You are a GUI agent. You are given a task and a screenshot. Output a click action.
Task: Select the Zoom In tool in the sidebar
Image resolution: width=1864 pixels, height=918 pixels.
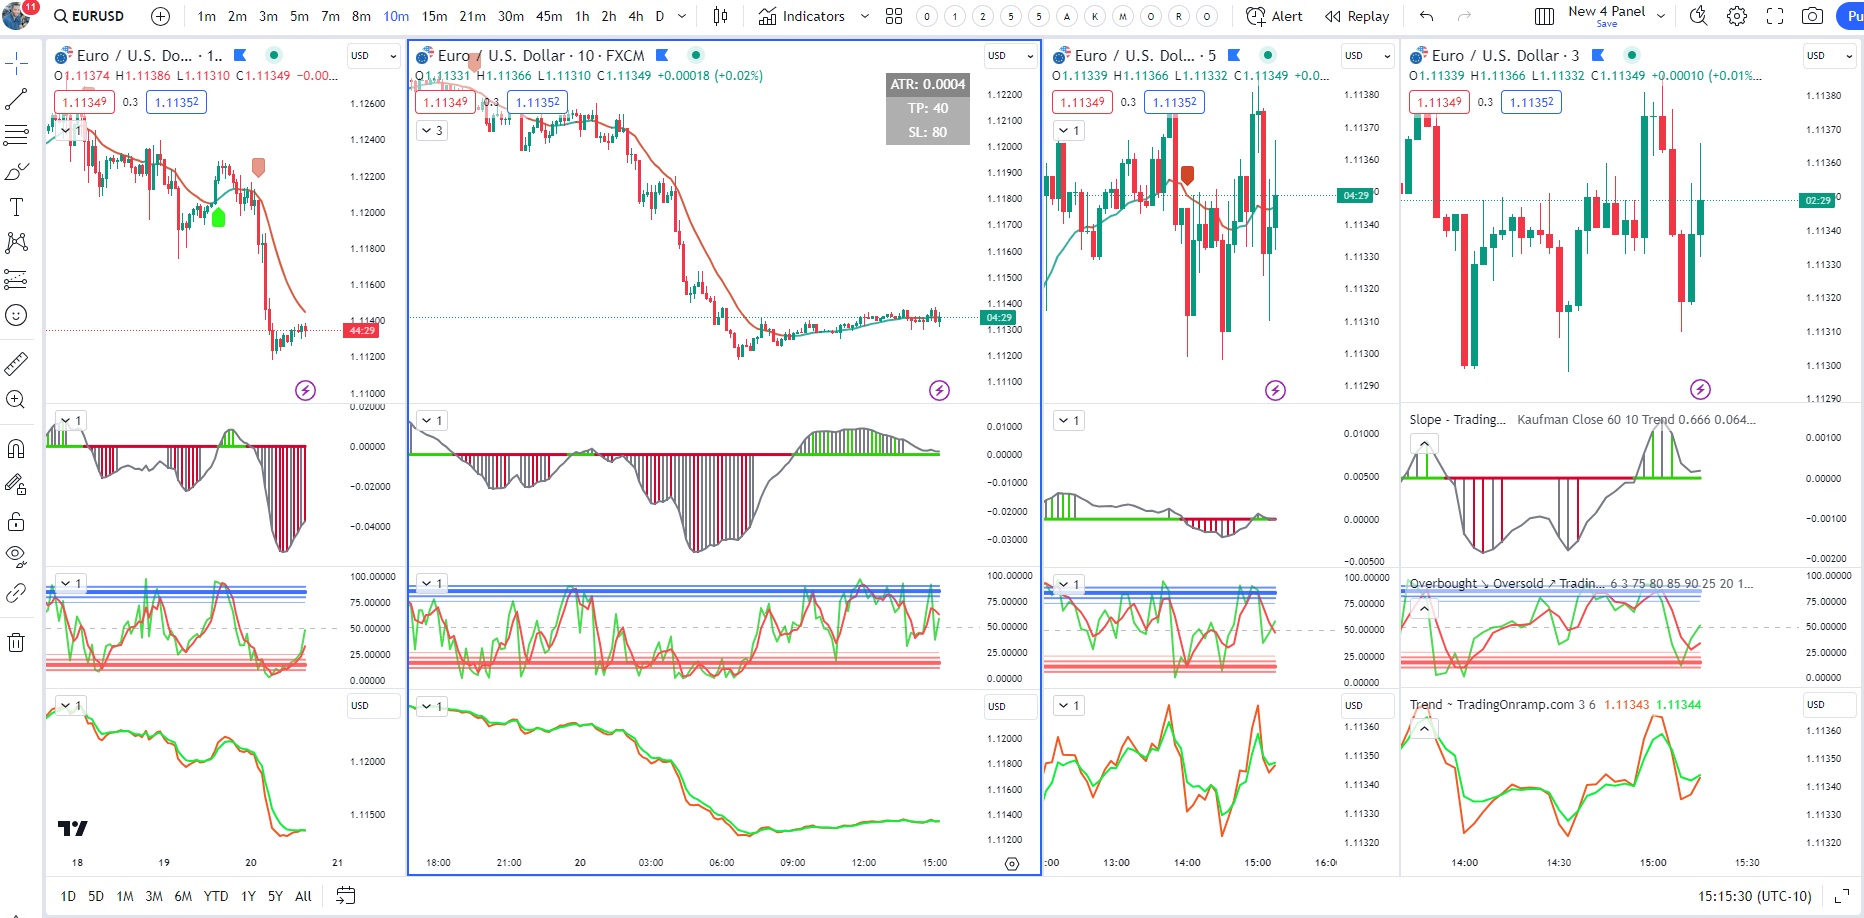point(16,399)
